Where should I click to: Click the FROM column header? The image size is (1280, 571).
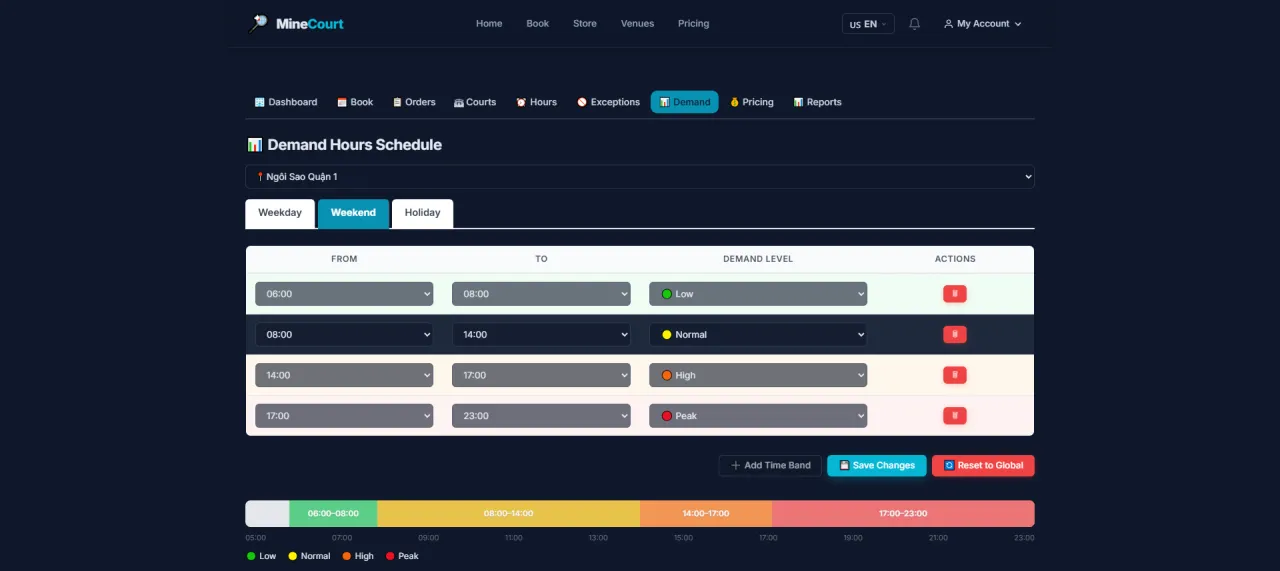[344, 259]
